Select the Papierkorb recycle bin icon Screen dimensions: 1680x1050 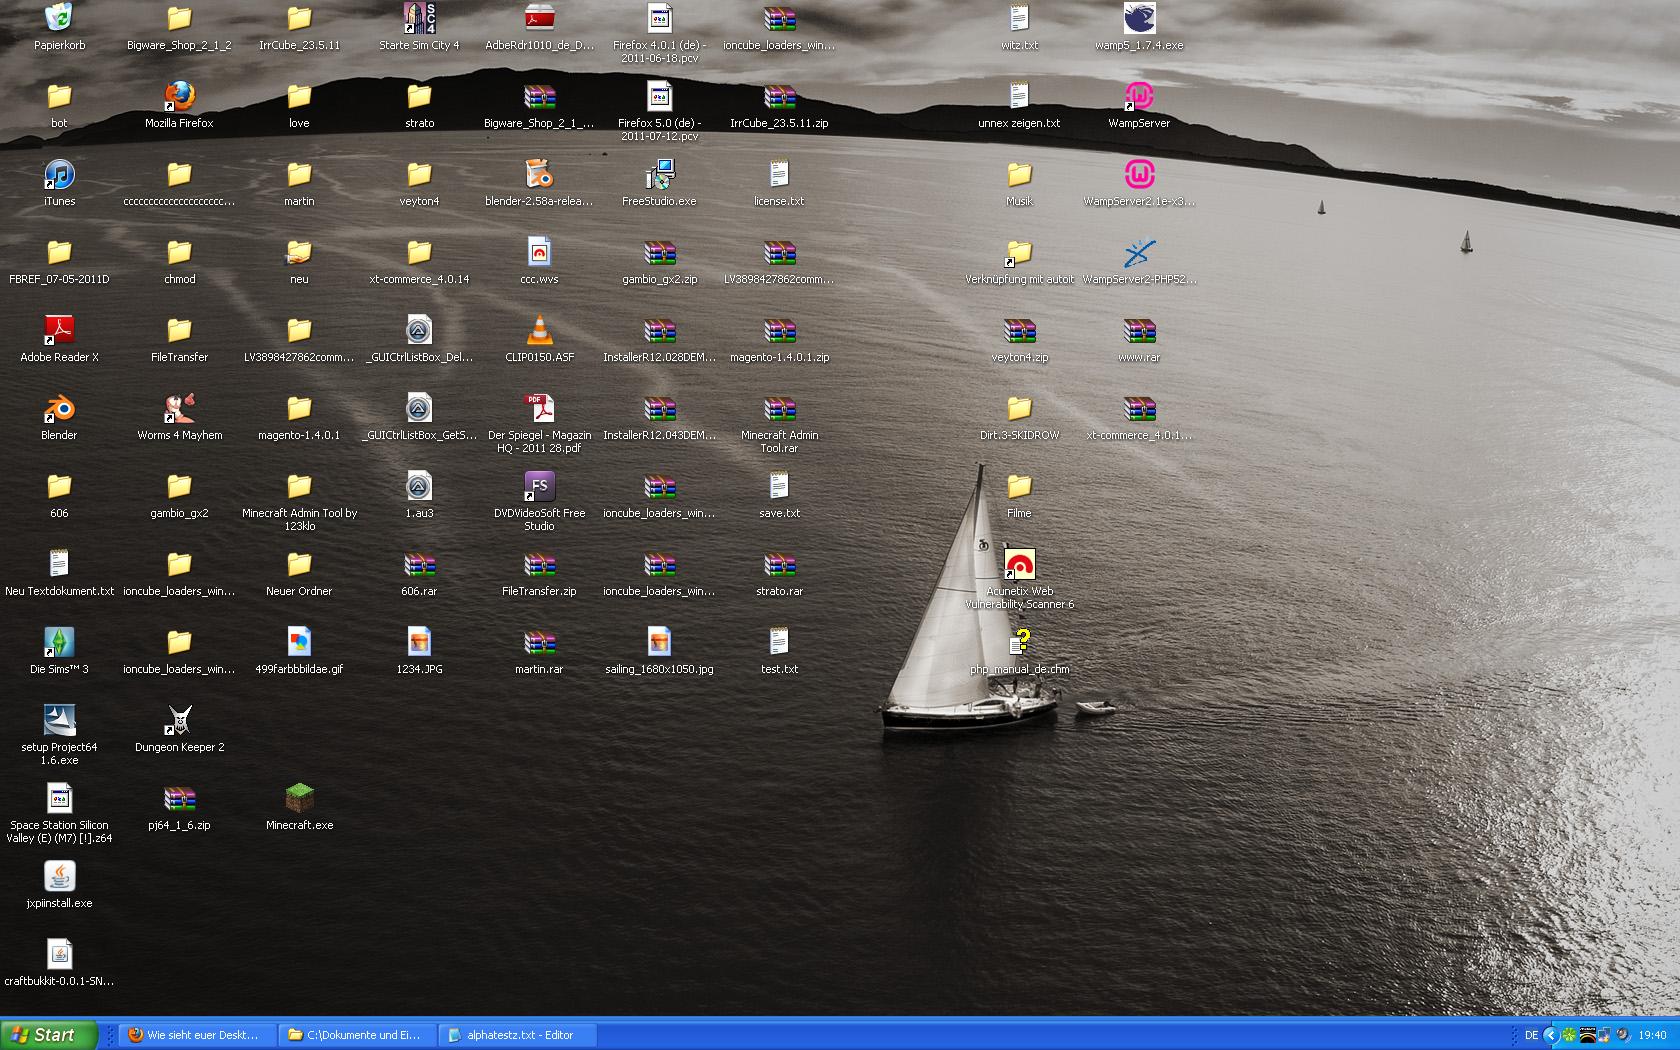[x=59, y=19]
